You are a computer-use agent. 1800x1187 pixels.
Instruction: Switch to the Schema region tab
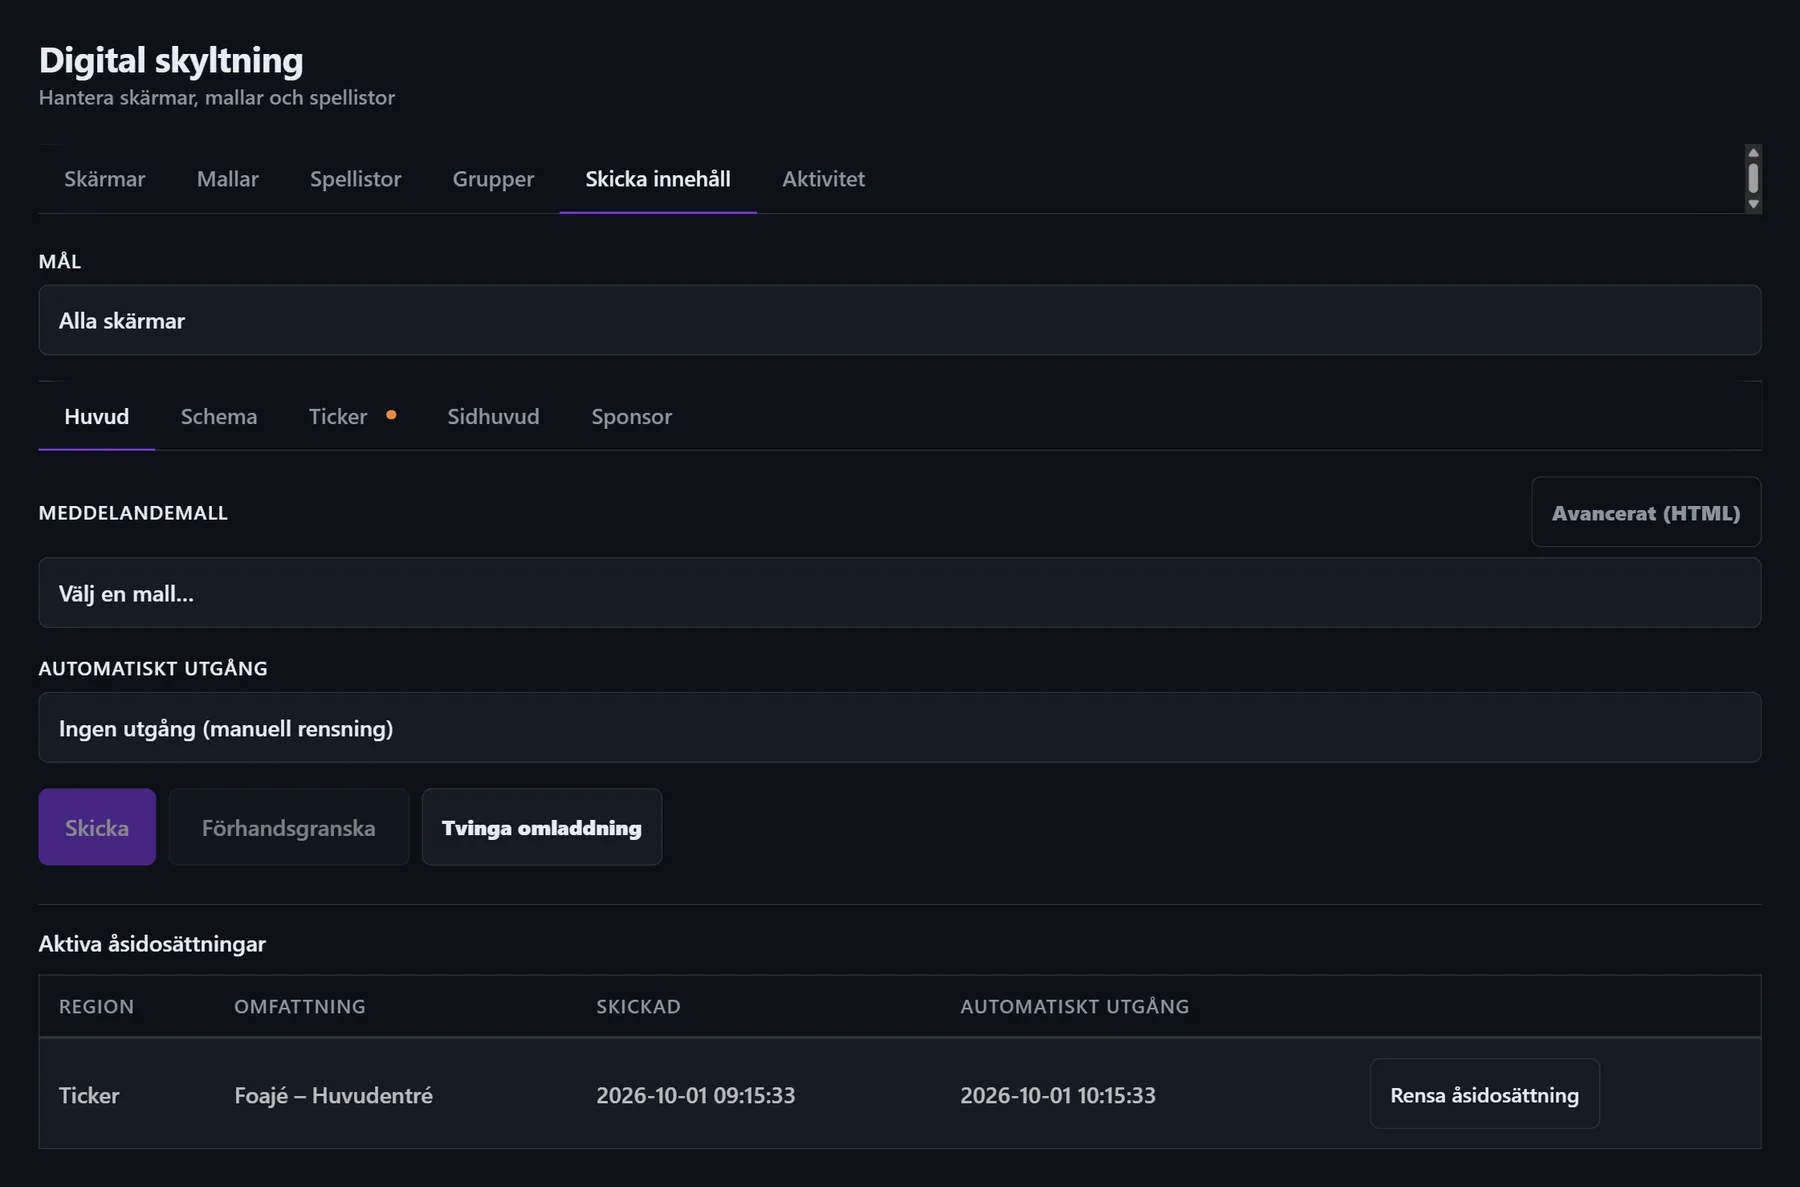[x=219, y=416]
